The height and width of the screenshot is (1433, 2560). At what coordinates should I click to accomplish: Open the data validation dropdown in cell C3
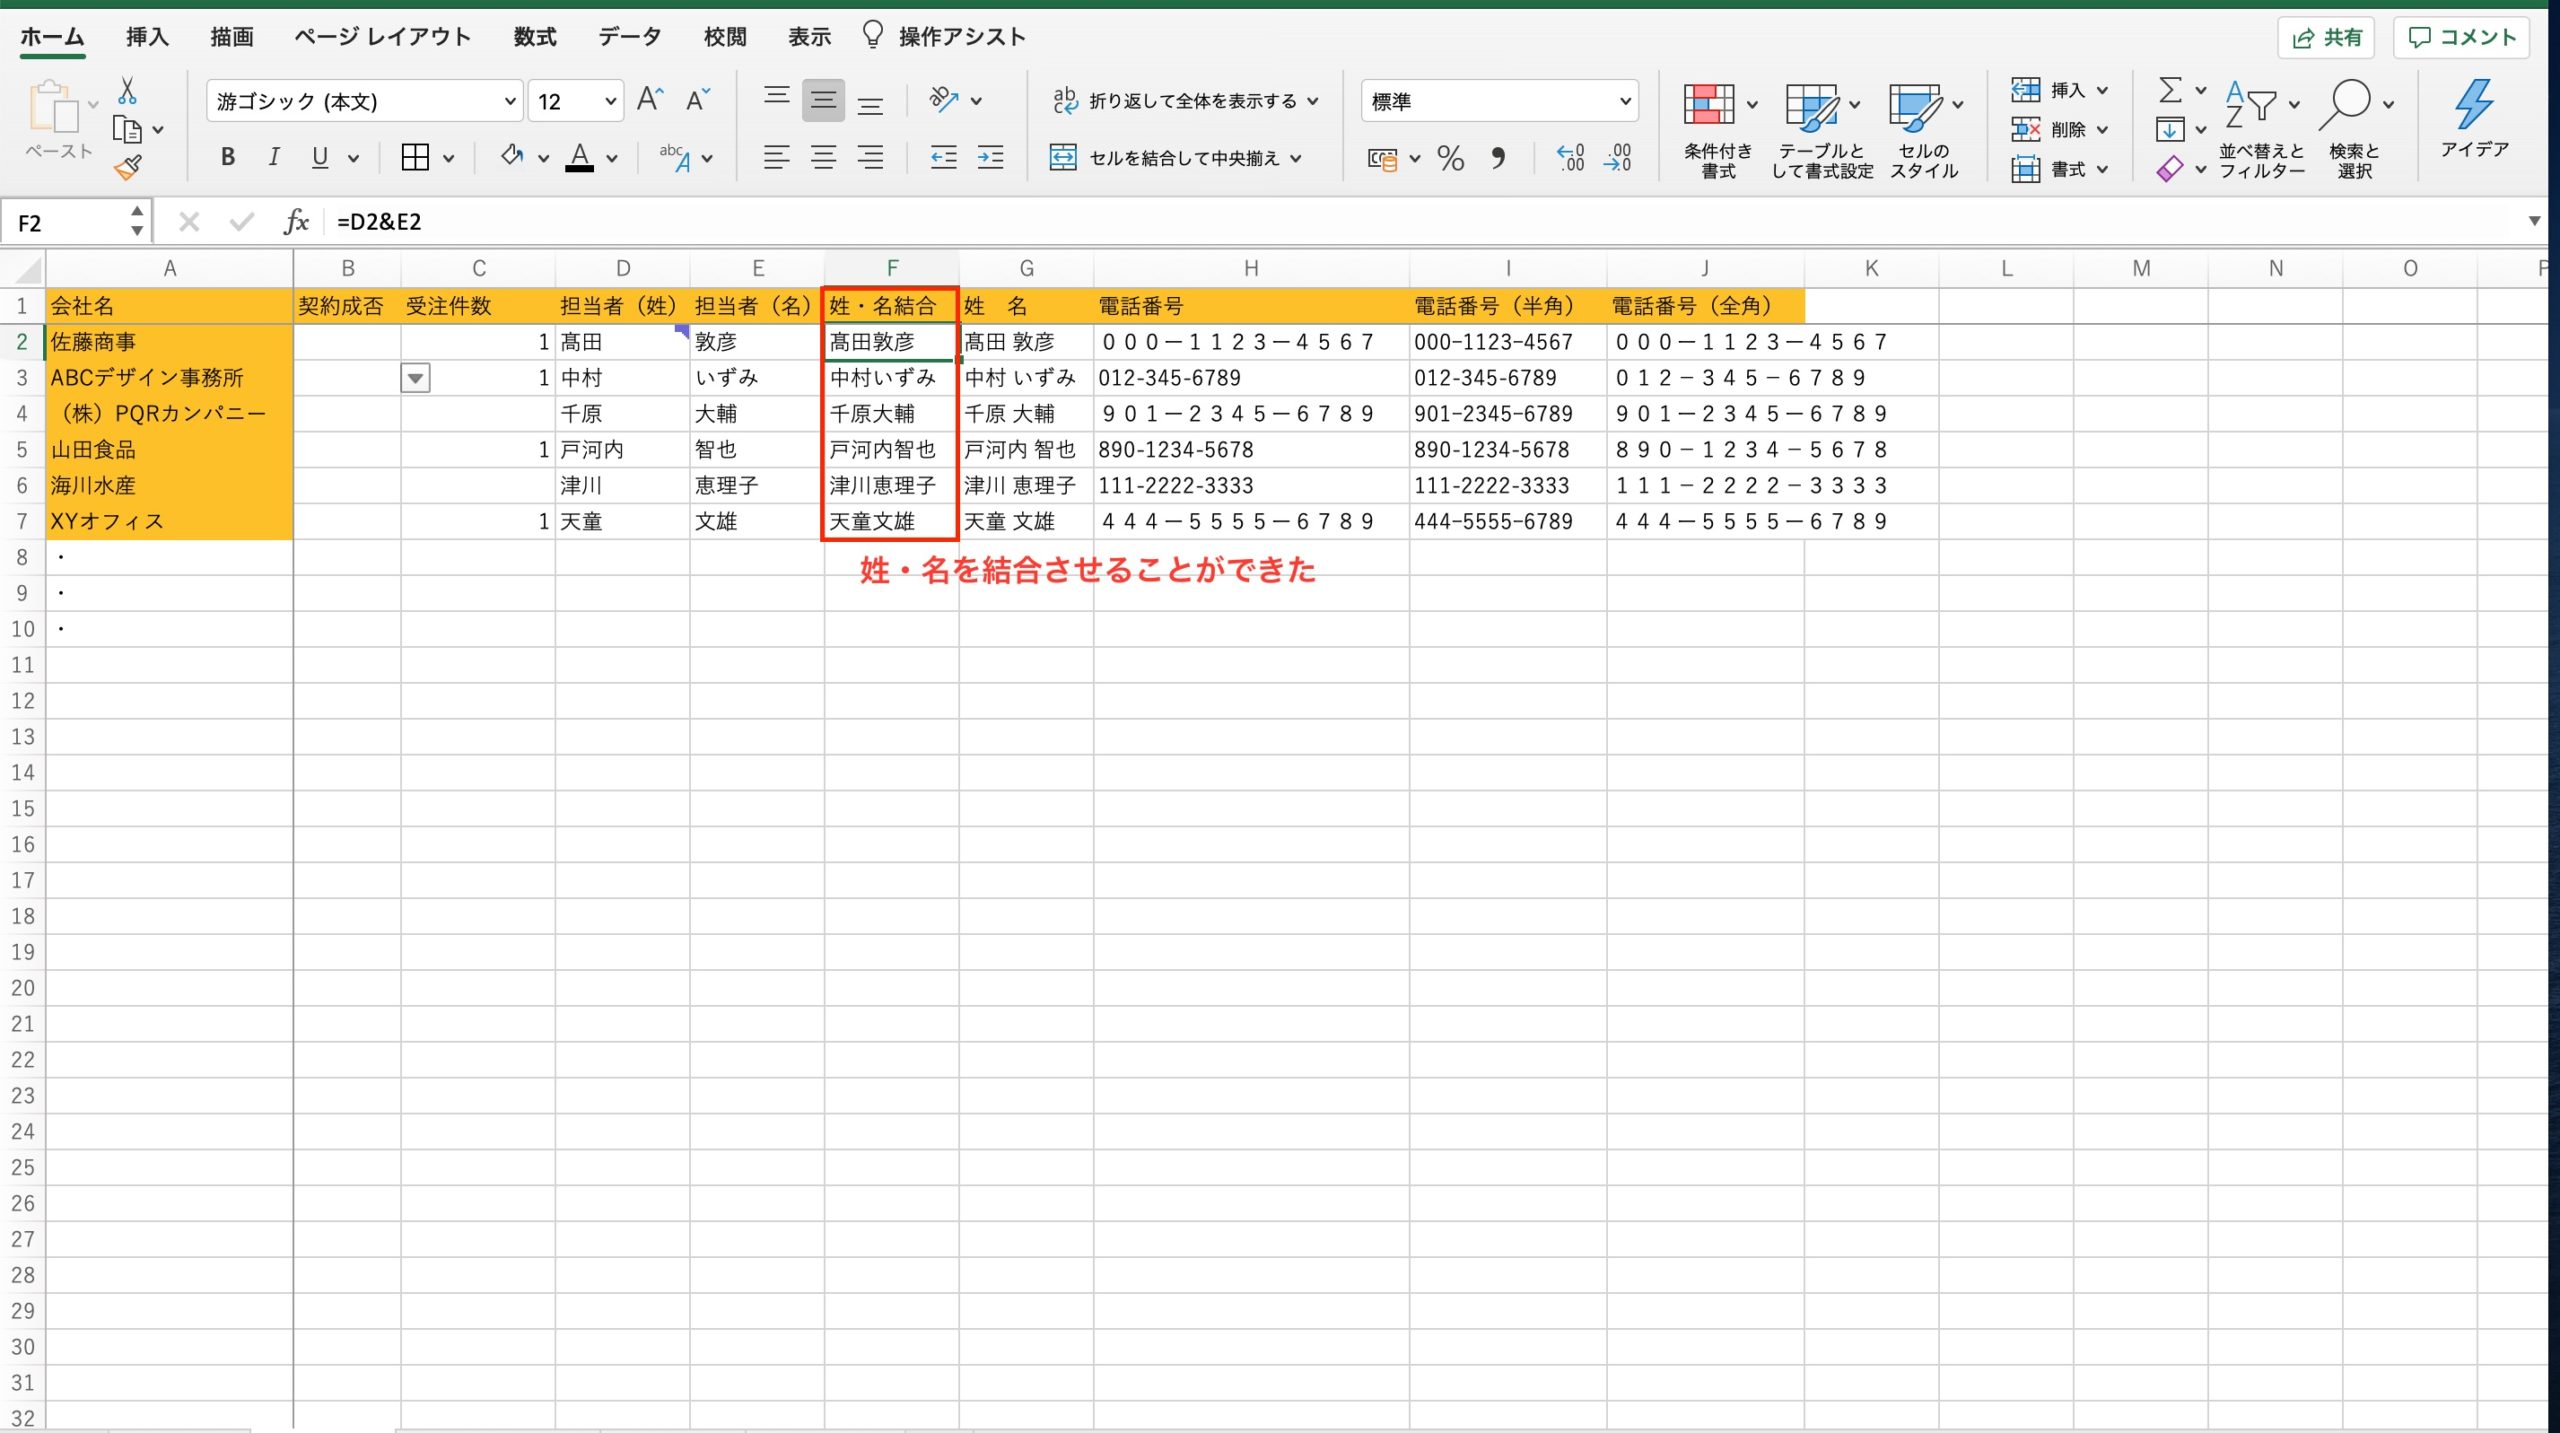pyautogui.click(x=415, y=378)
